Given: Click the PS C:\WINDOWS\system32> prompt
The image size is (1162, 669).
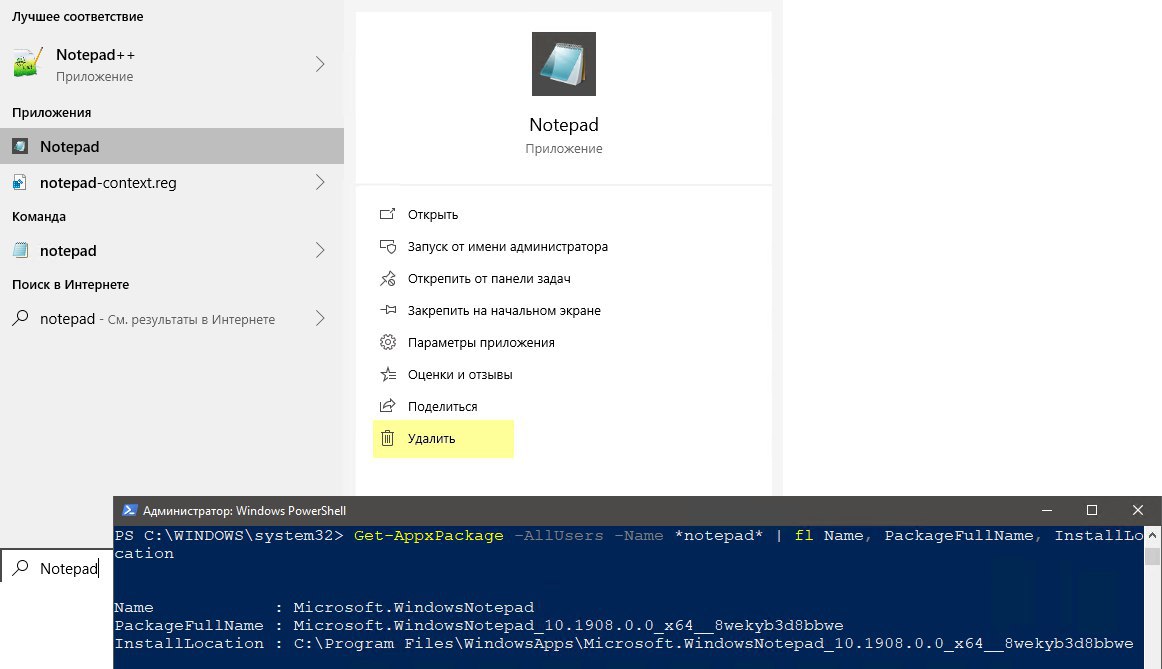Looking at the screenshot, I should click(x=229, y=536).
